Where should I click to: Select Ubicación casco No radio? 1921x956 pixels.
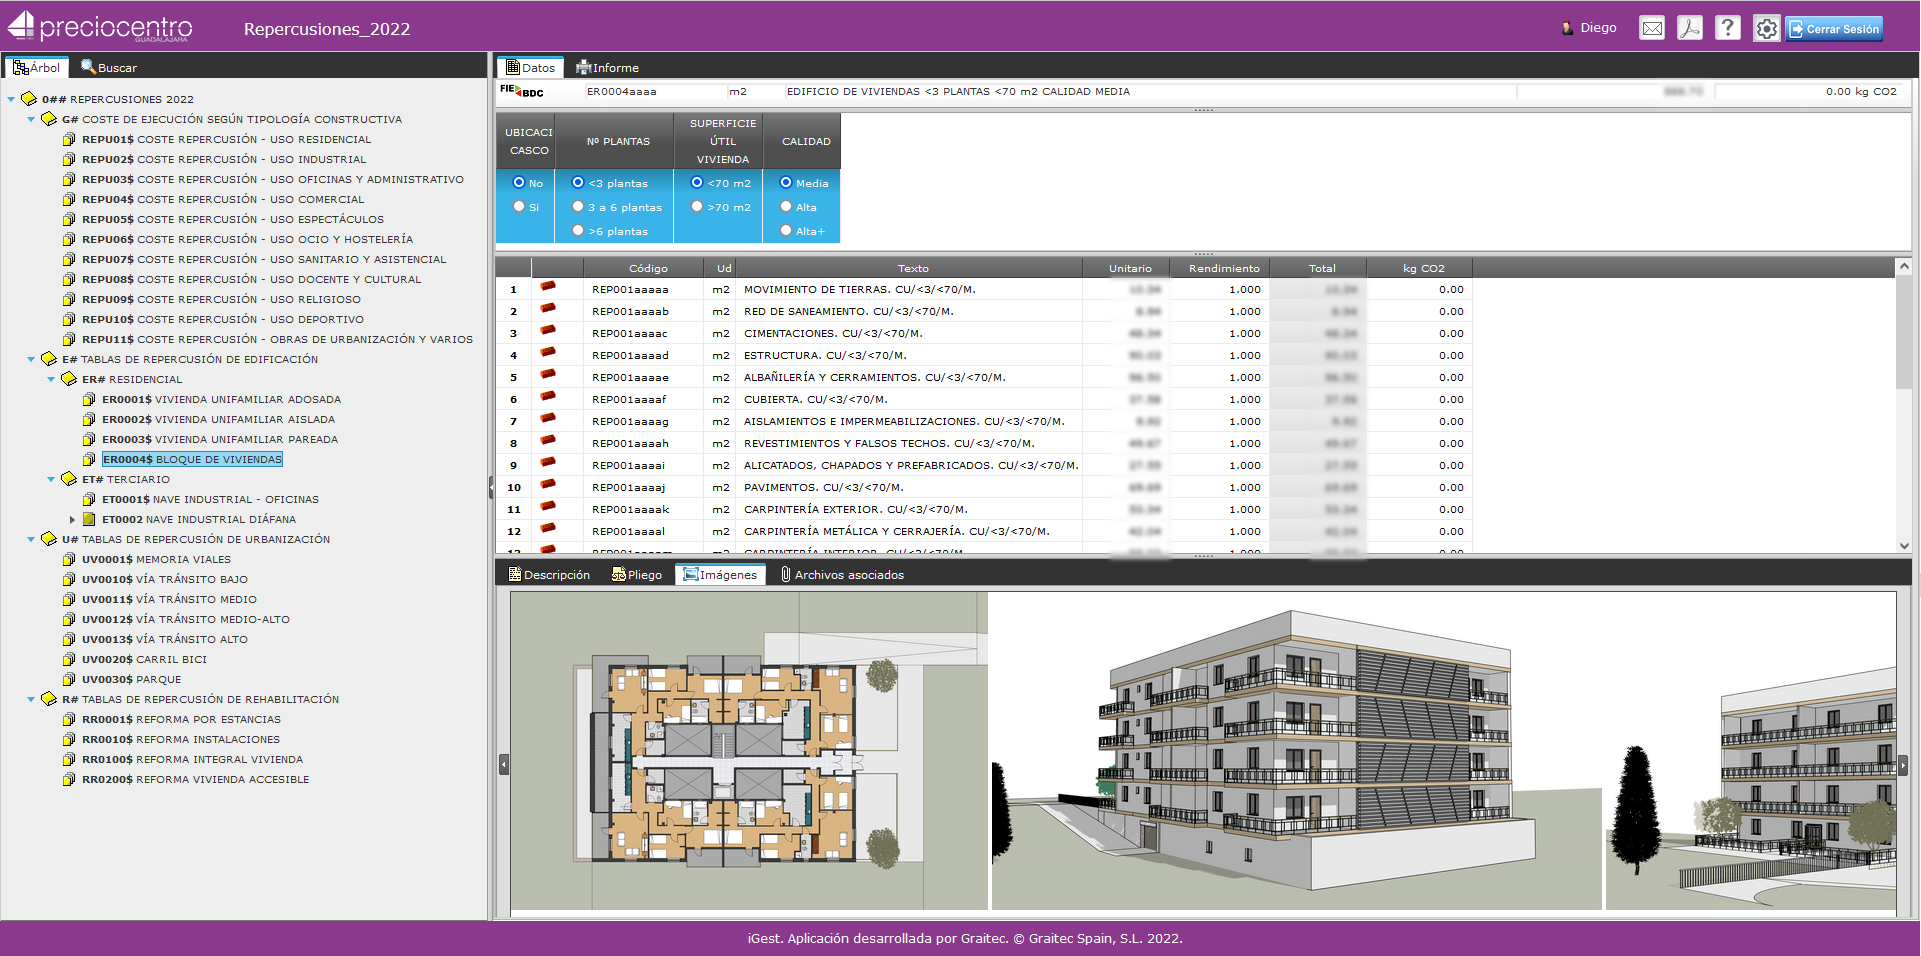pyautogui.click(x=519, y=183)
